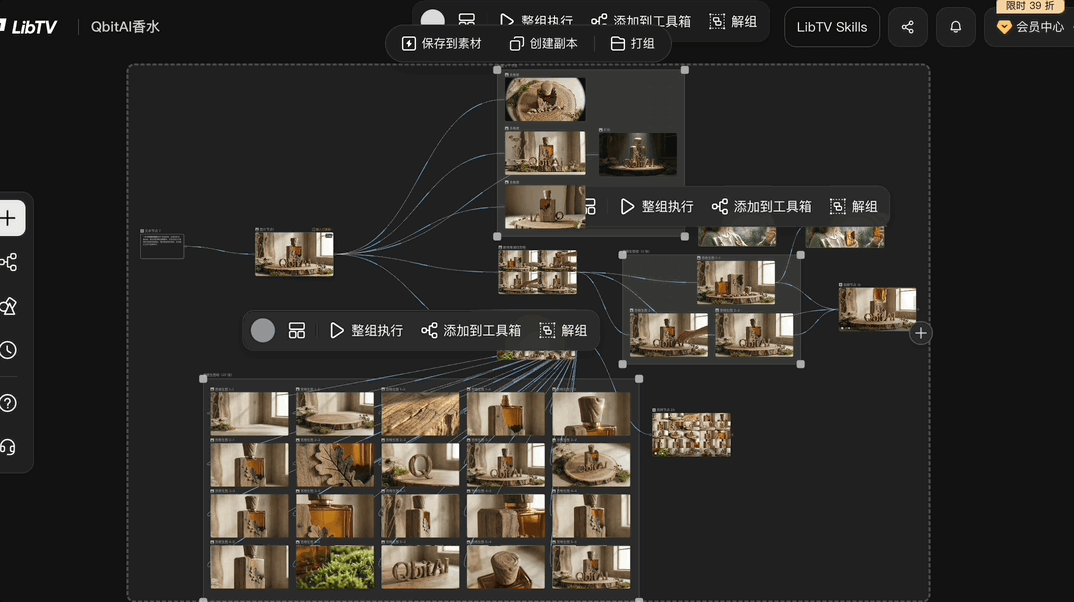Click 打组 to group the selected nodes
The height and width of the screenshot is (602, 1074).
click(632, 44)
